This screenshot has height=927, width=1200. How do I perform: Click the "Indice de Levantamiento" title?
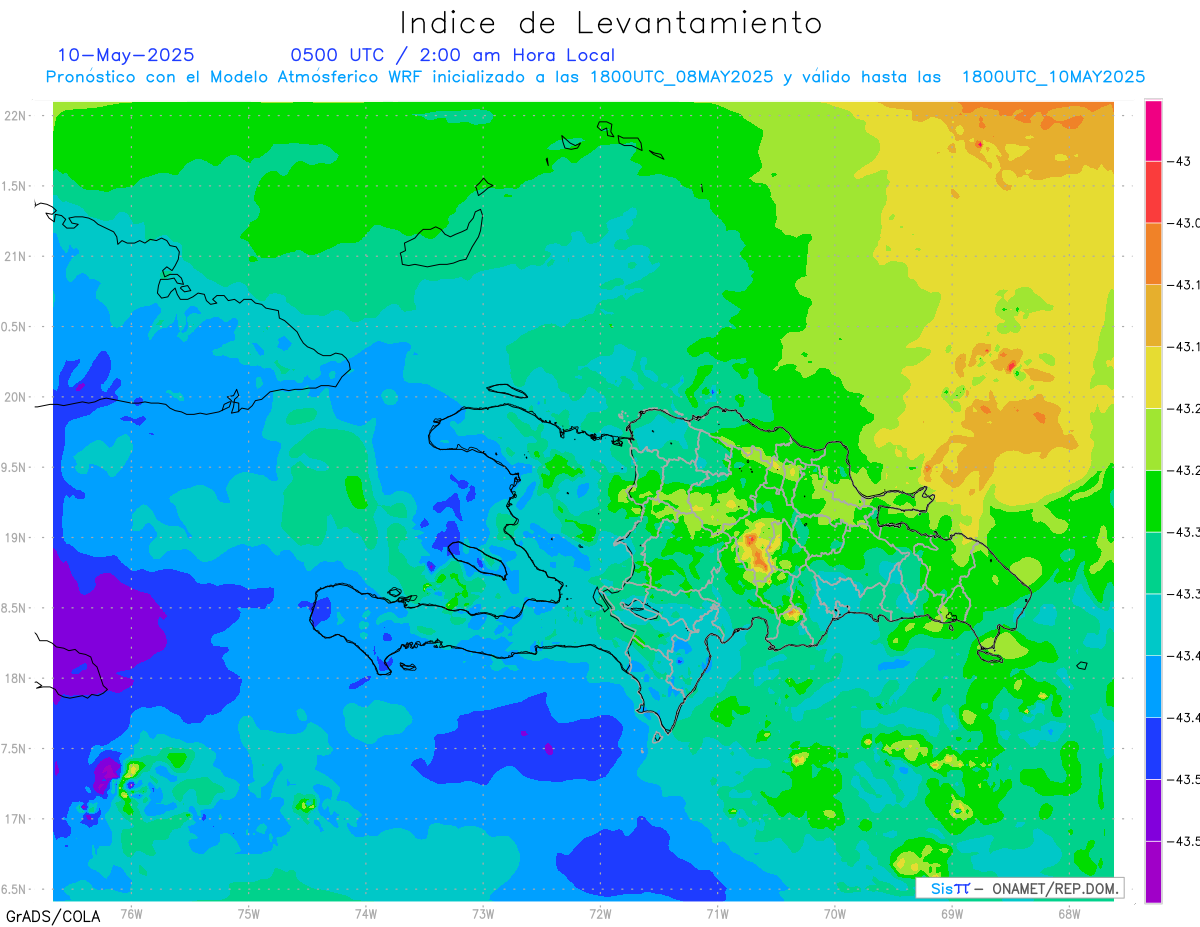tap(611, 22)
